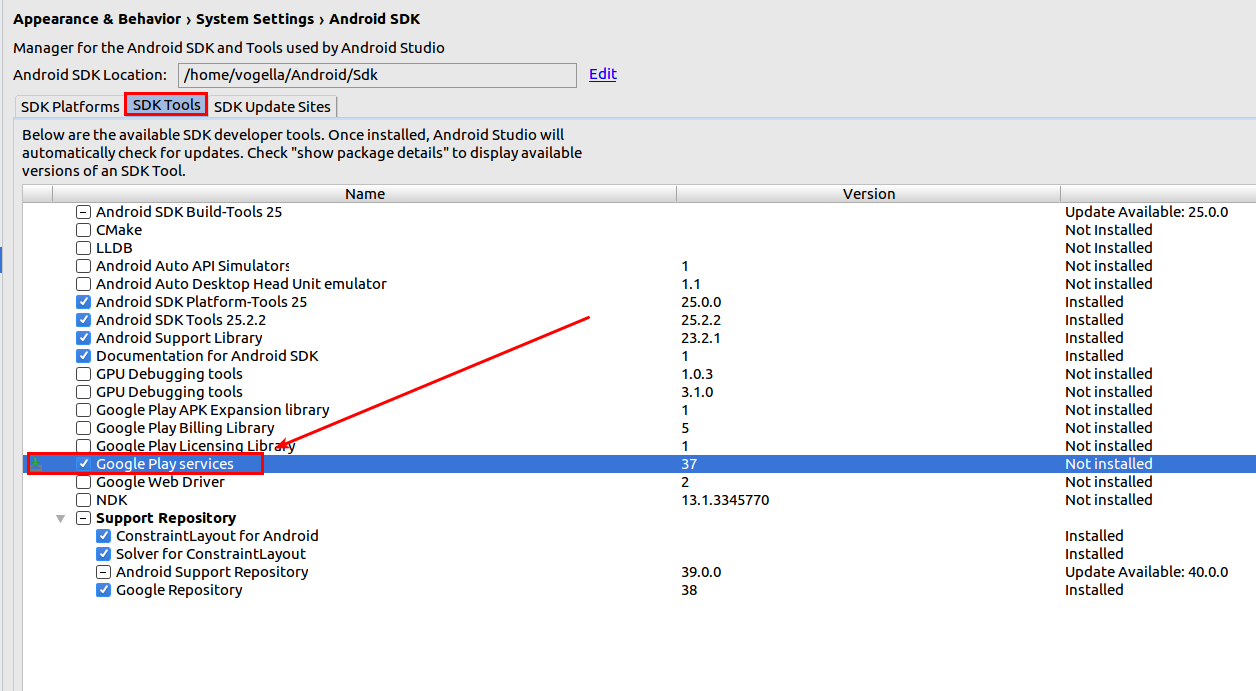1256x691 pixels.
Task: Uncheck Android SDK Tools 25.2.2
Action: 84,320
